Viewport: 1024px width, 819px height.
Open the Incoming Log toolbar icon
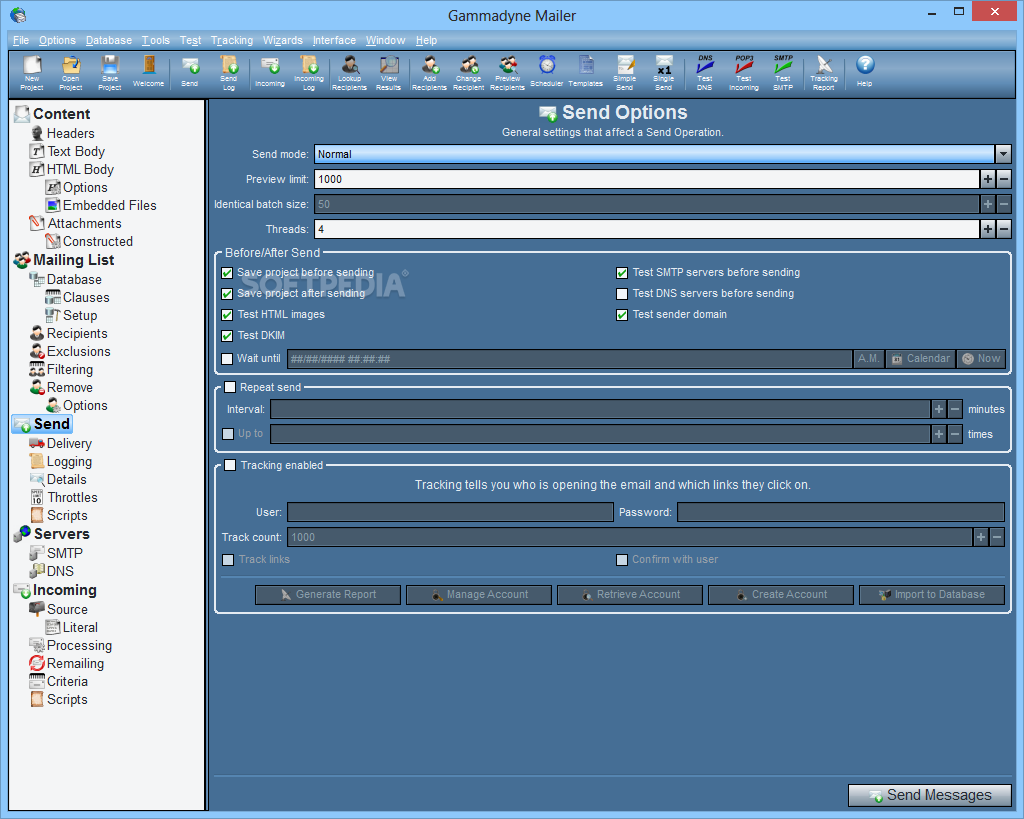pyautogui.click(x=309, y=73)
